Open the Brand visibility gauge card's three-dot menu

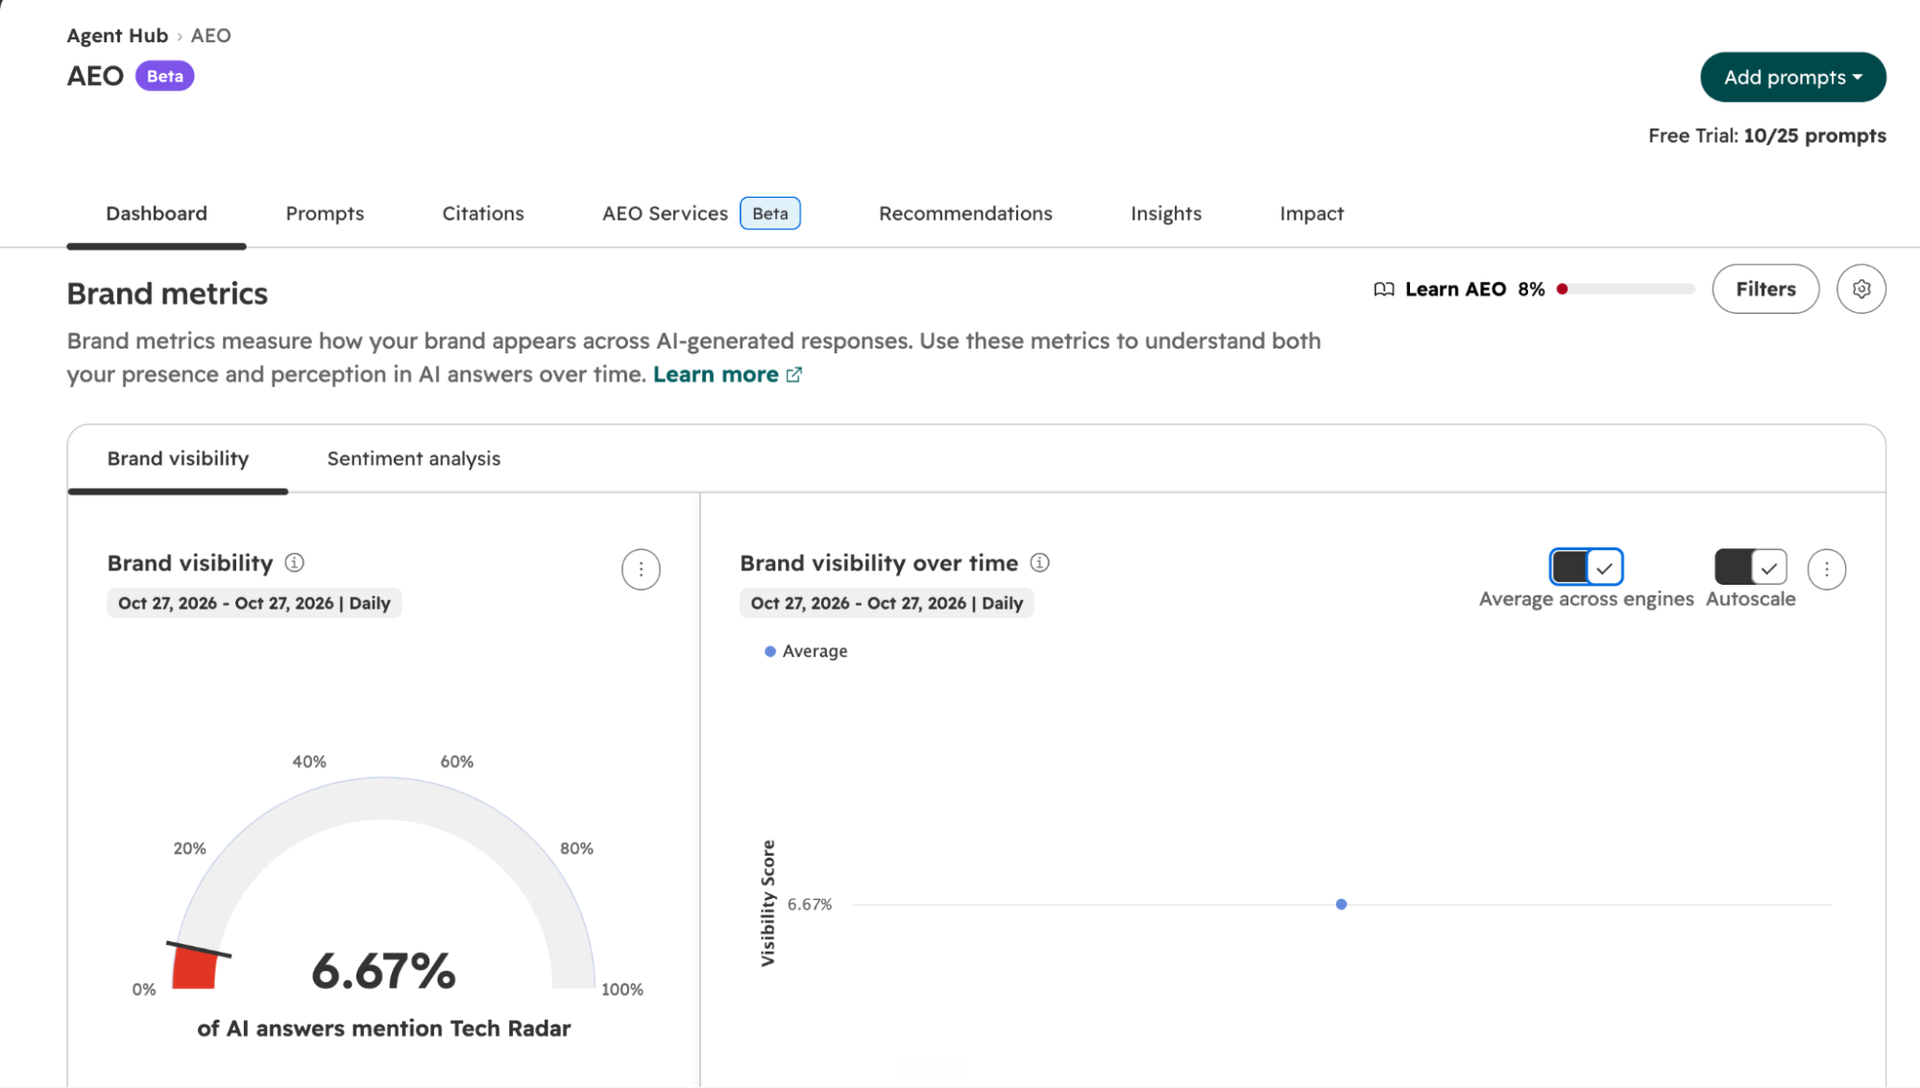(641, 569)
